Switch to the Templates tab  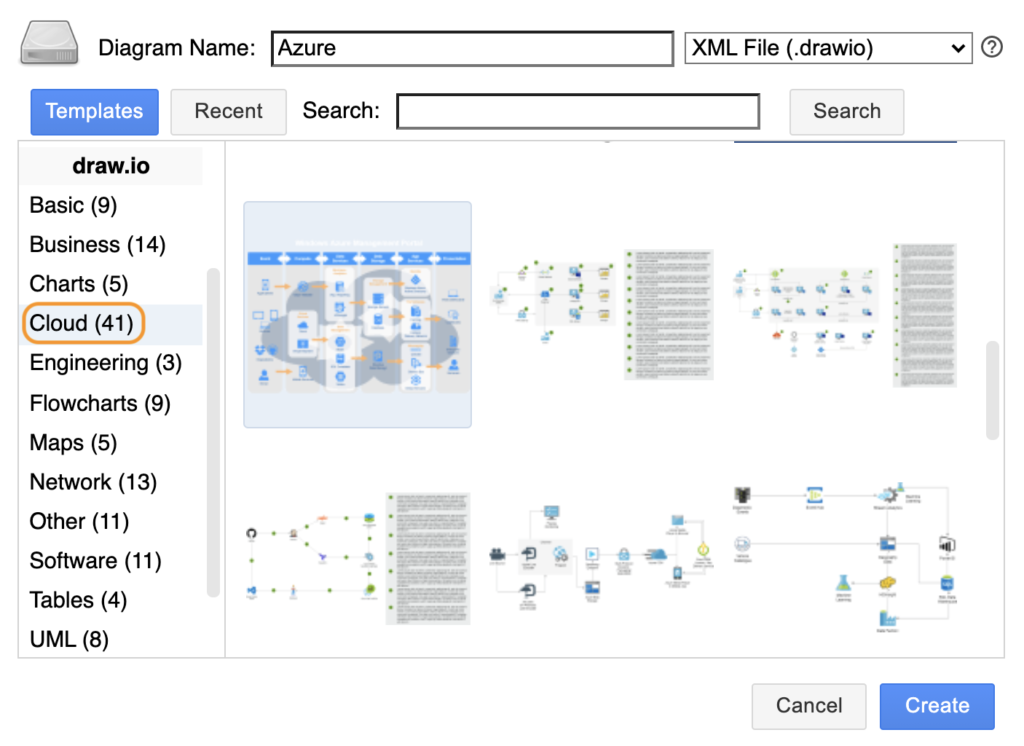(94, 112)
